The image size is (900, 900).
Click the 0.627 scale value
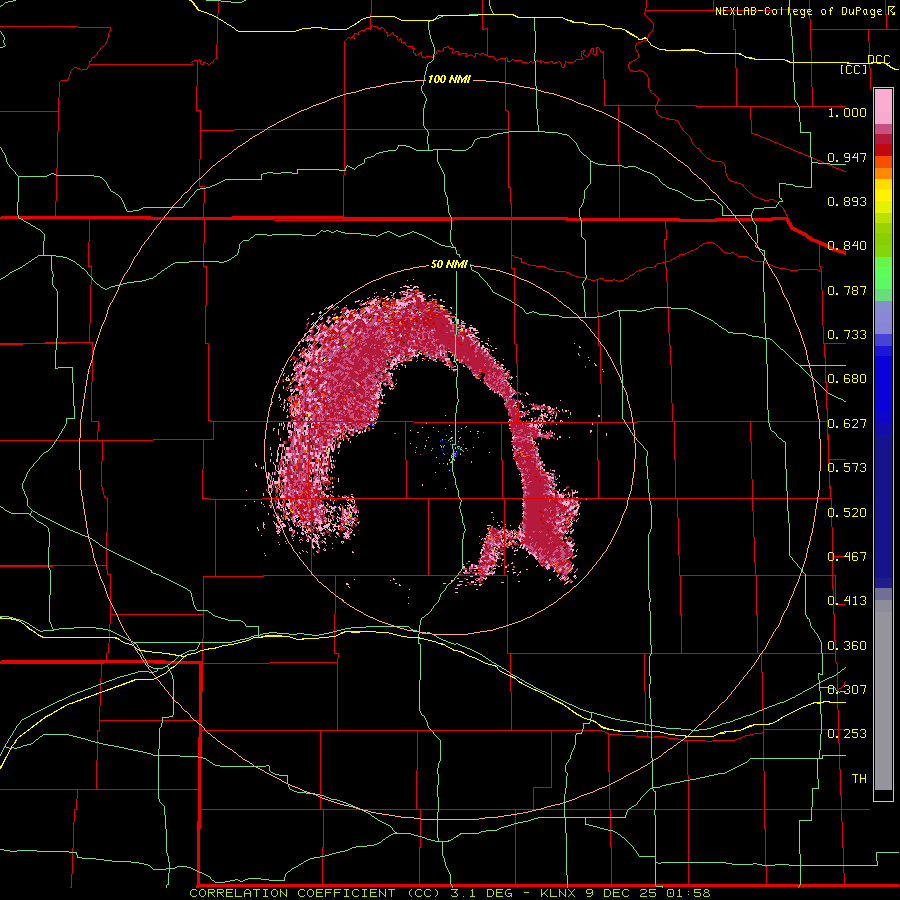(x=847, y=424)
